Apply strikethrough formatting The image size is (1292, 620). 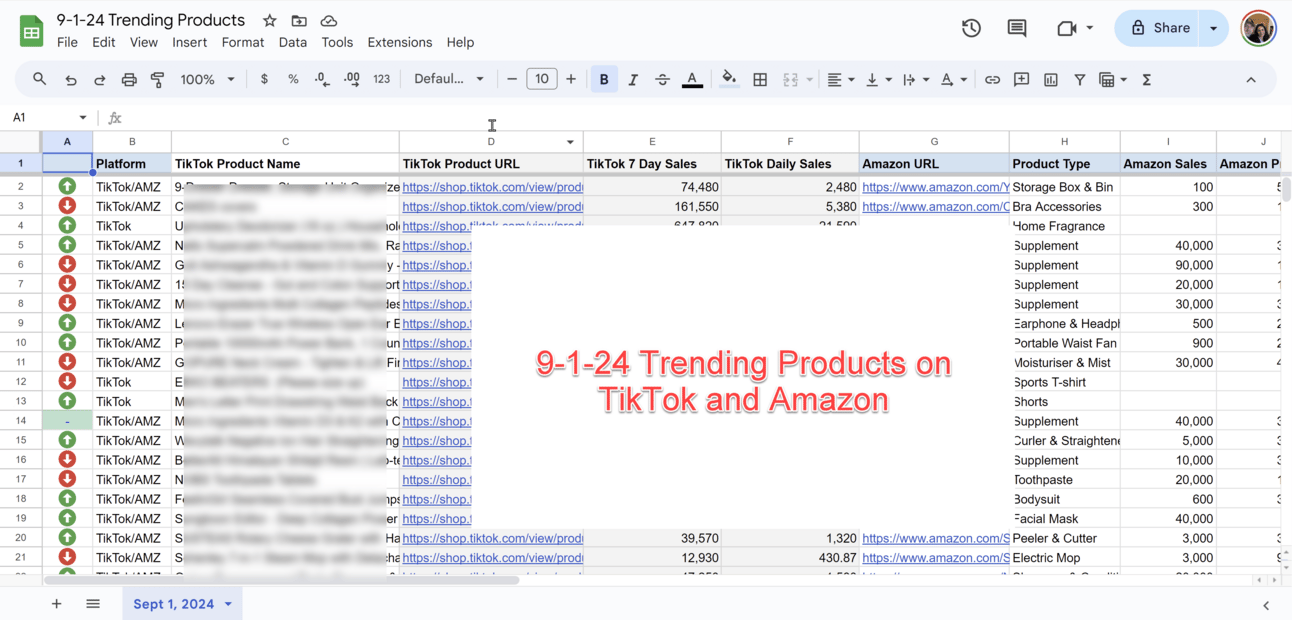(662, 79)
